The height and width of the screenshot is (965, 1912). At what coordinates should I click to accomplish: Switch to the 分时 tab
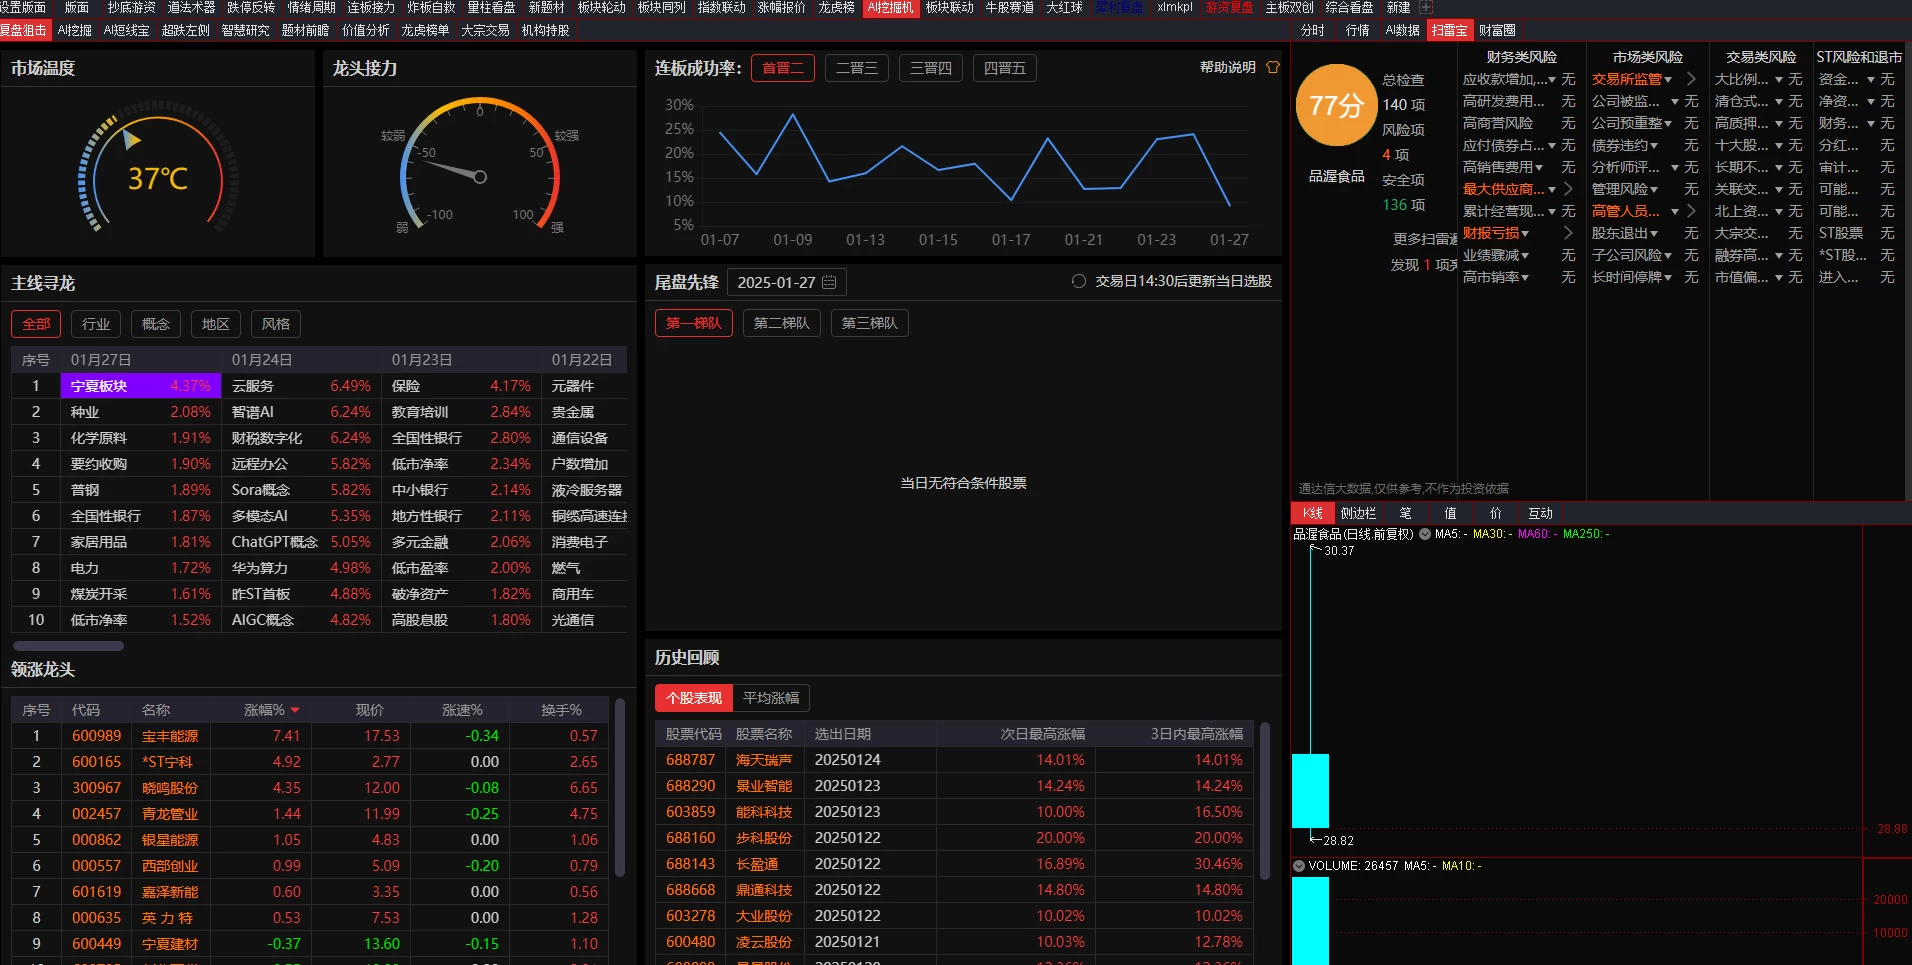pyautogui.click(x=1312, y=30)
